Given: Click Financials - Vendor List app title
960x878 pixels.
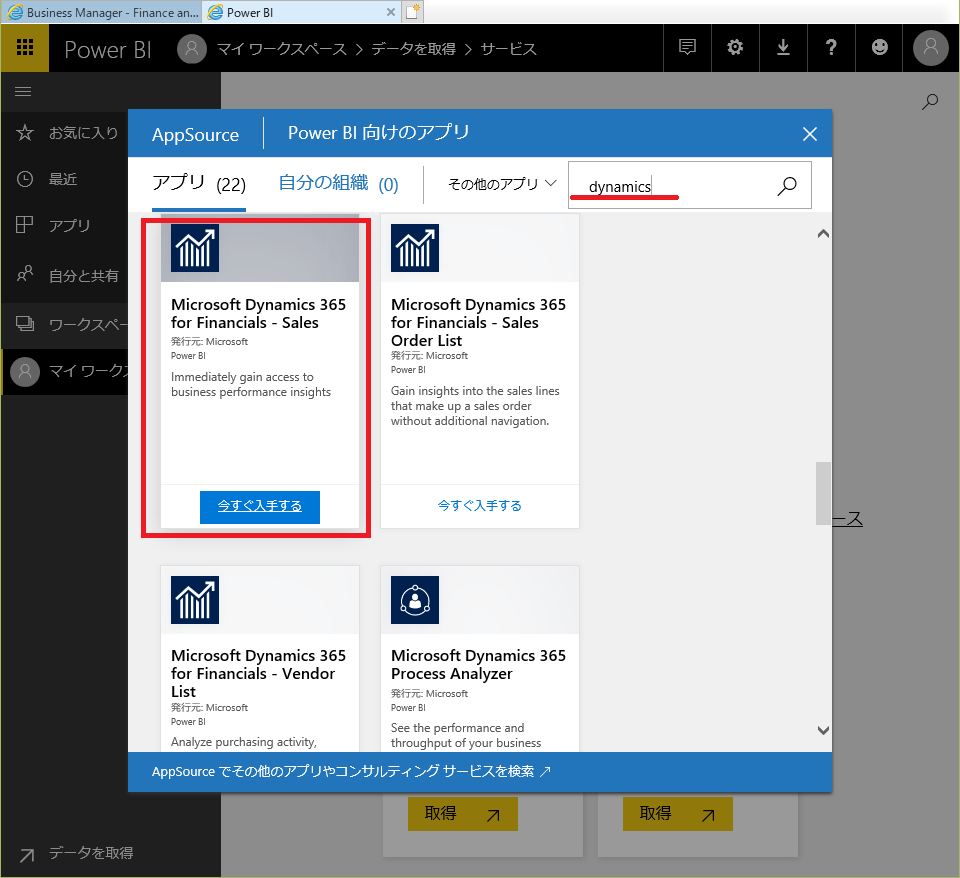Looking at the screenshot, I should pyautogui.click(x=258, y=674).
